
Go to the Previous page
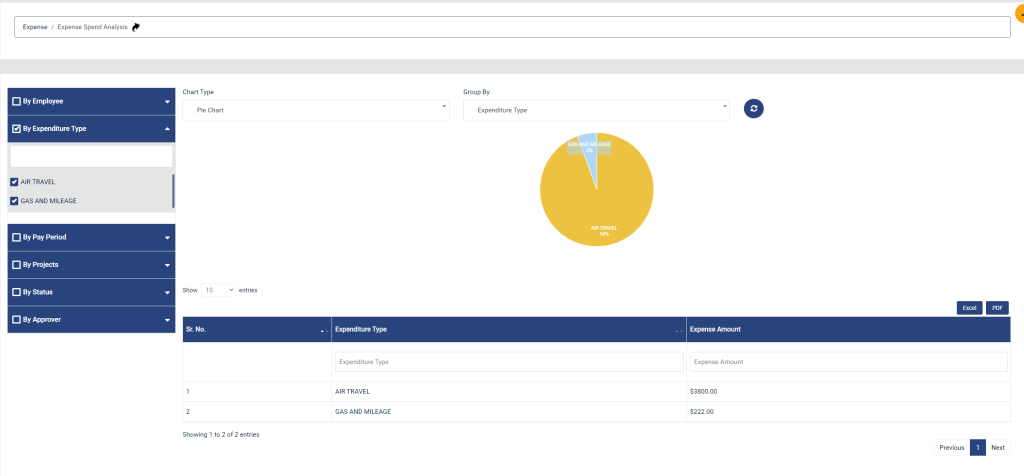pyautogui.click(x=952, y=447)
